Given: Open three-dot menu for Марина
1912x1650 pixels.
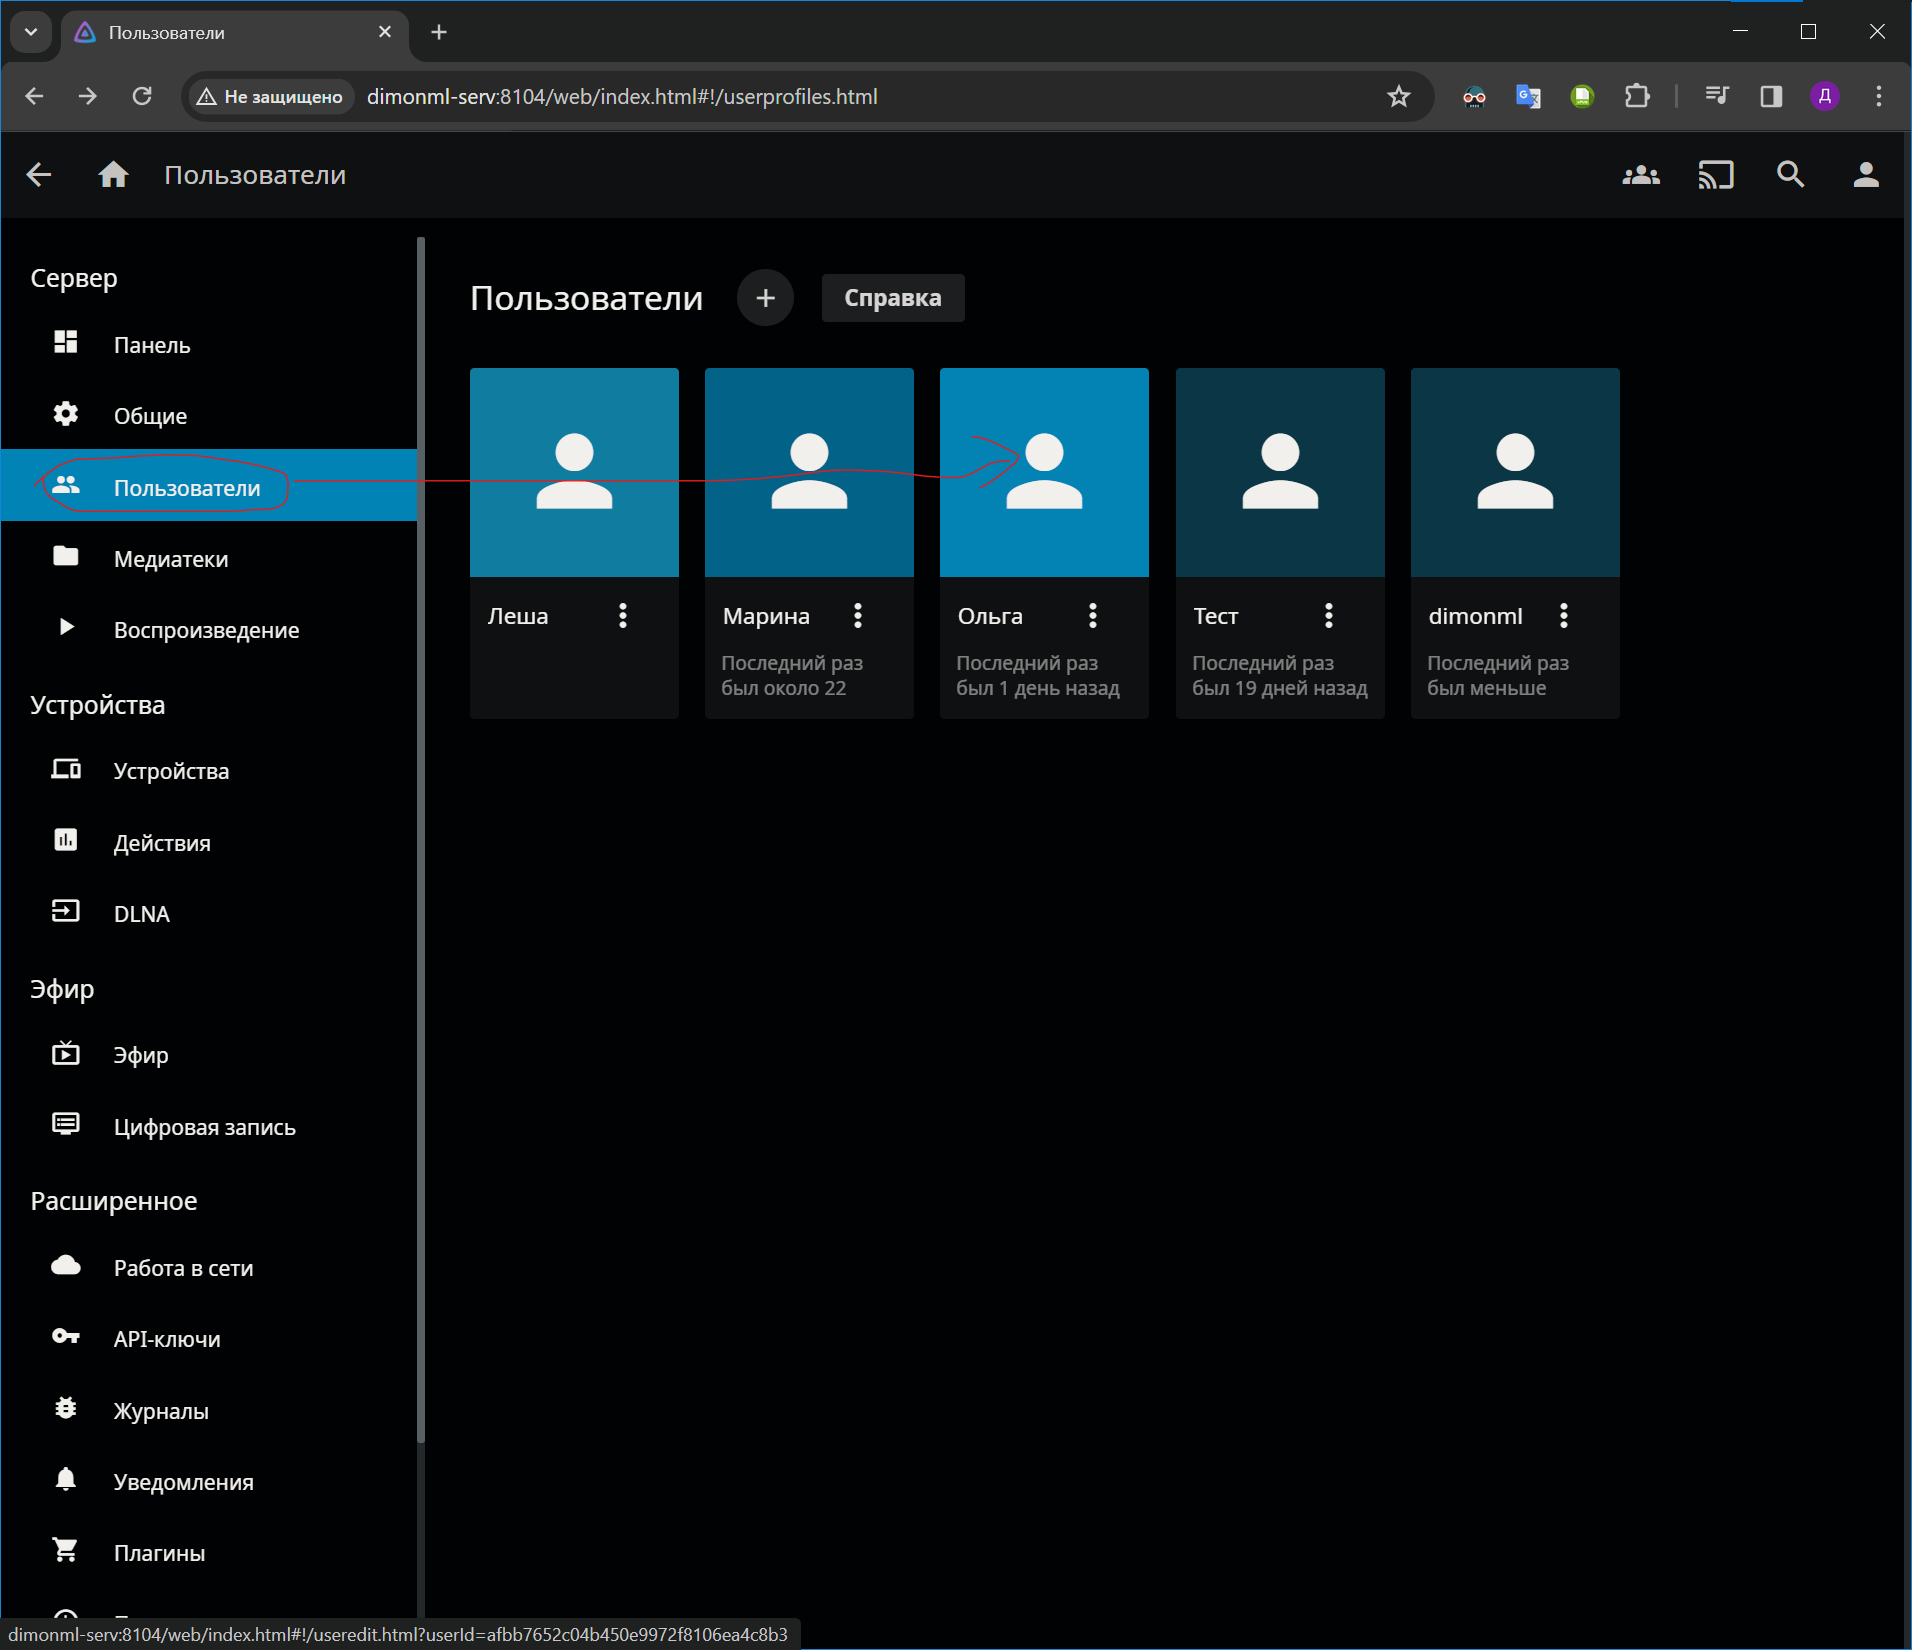Looking at the screenshot, I should click(857, 616).
